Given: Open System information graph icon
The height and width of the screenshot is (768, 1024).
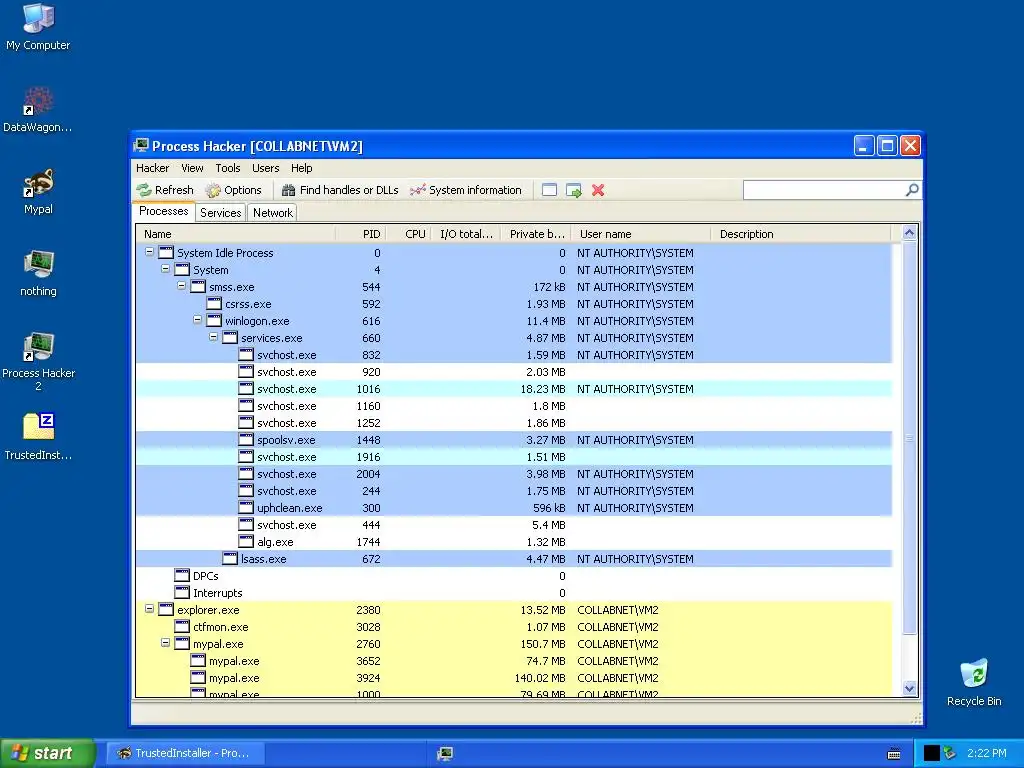Looking at the screenshot, I should (x=418, y=190).
